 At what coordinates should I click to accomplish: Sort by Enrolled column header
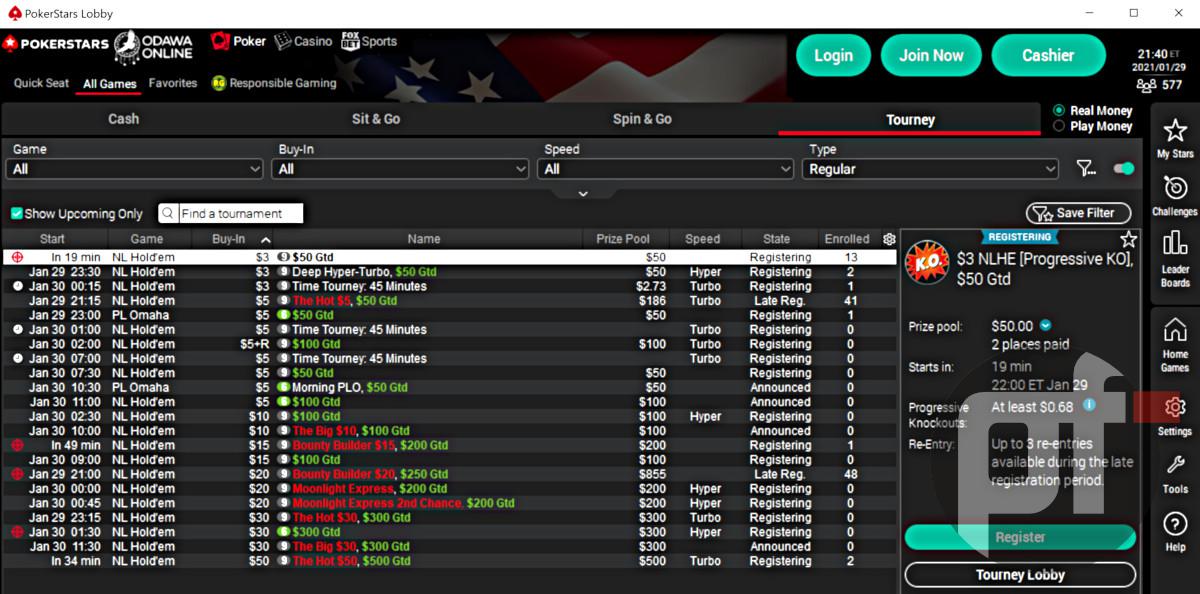pos(847,239)
